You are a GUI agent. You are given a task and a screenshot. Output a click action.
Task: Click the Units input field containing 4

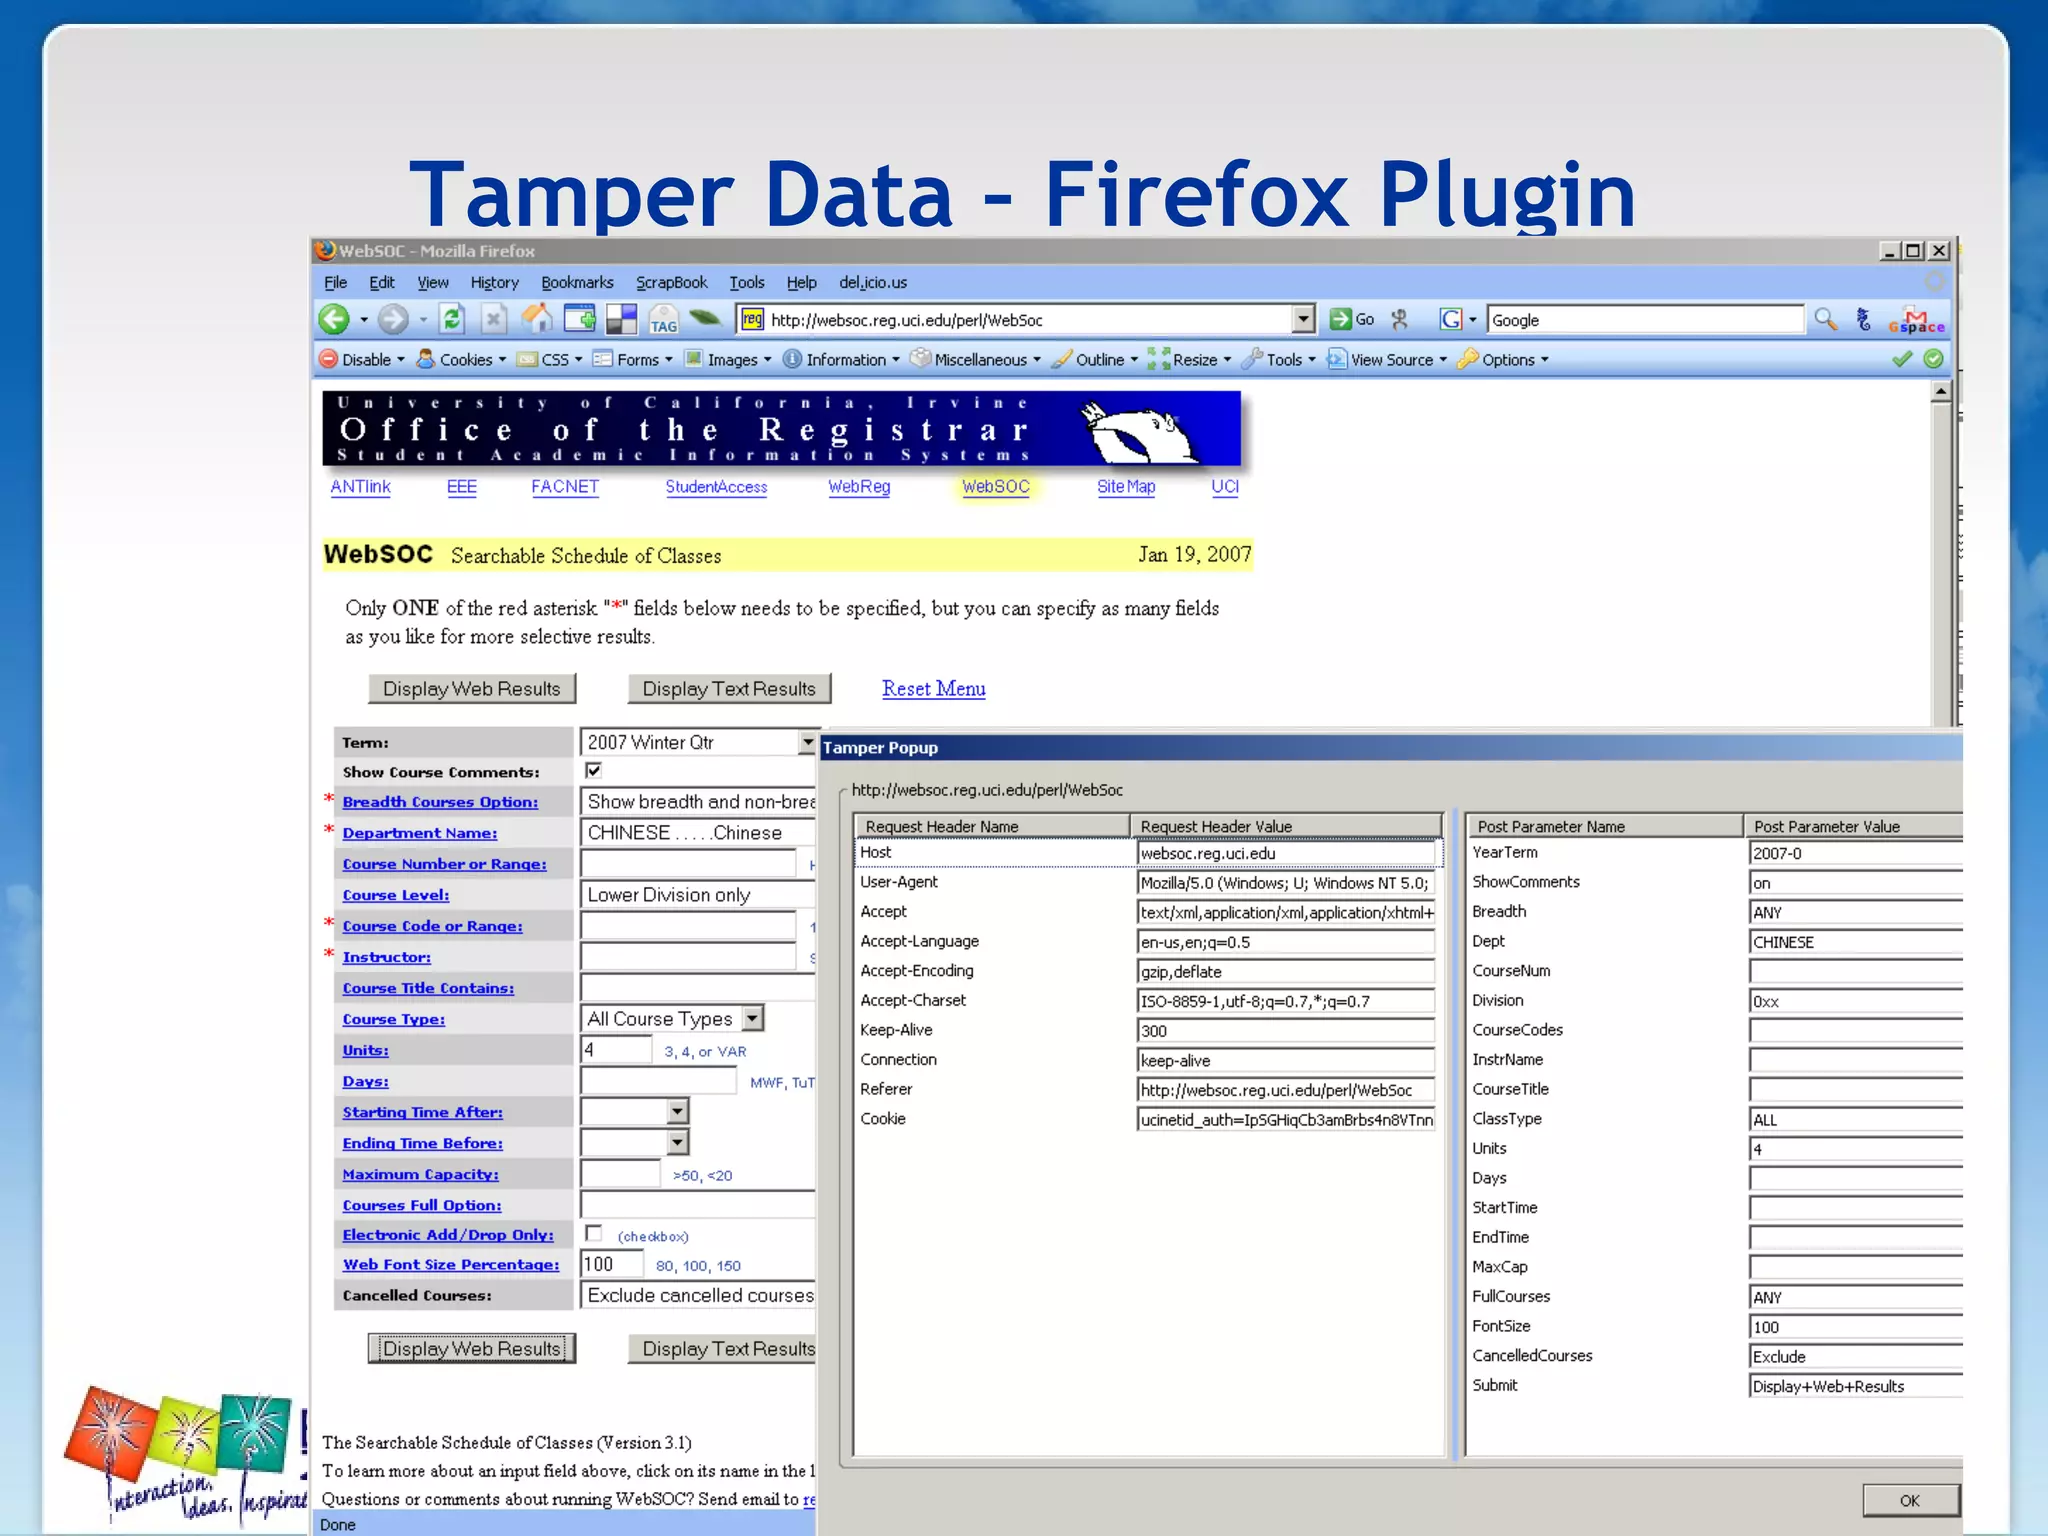click(x=616, y=1049)
